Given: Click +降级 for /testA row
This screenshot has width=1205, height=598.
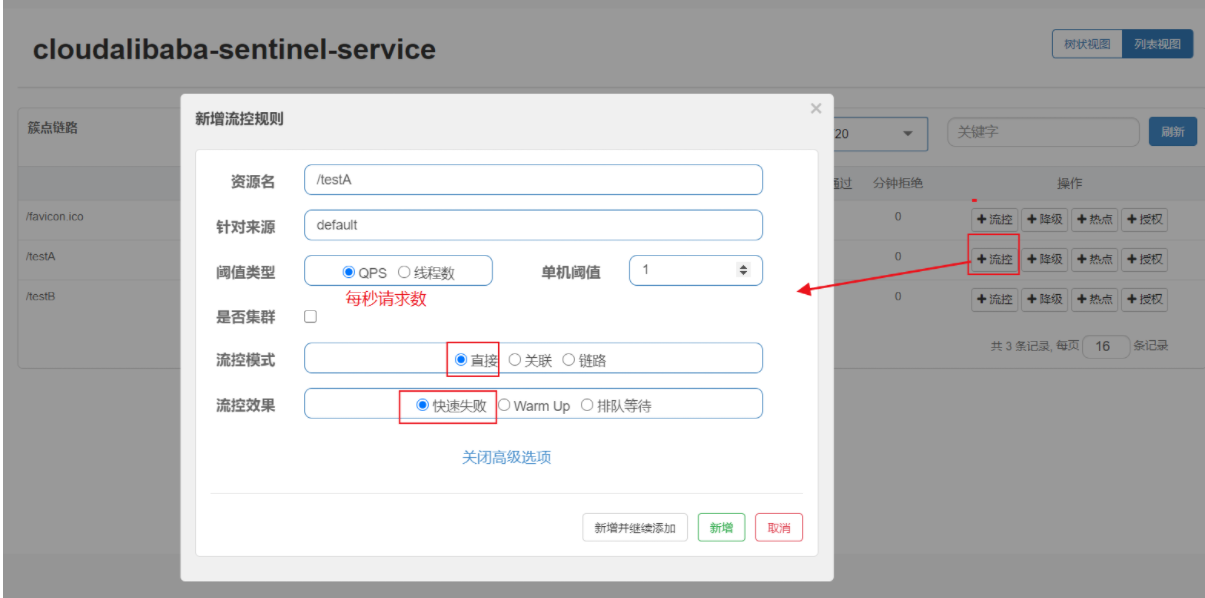Looking at the screenshot, I should coord(1044,260).
